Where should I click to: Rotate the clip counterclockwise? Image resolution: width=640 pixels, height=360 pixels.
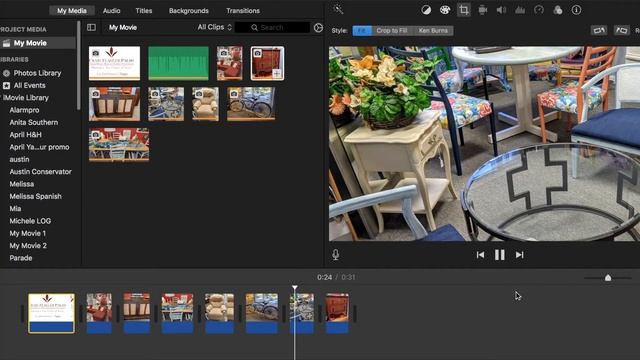coord(599,31)
